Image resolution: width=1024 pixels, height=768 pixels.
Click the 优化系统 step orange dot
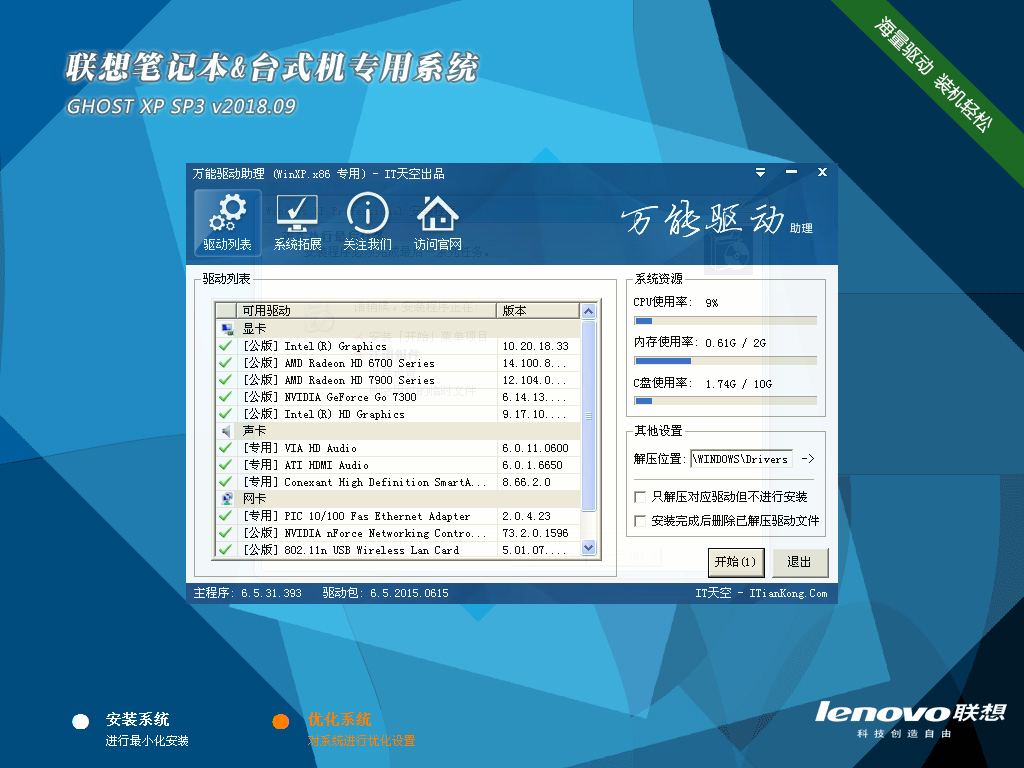click(281, 722)
